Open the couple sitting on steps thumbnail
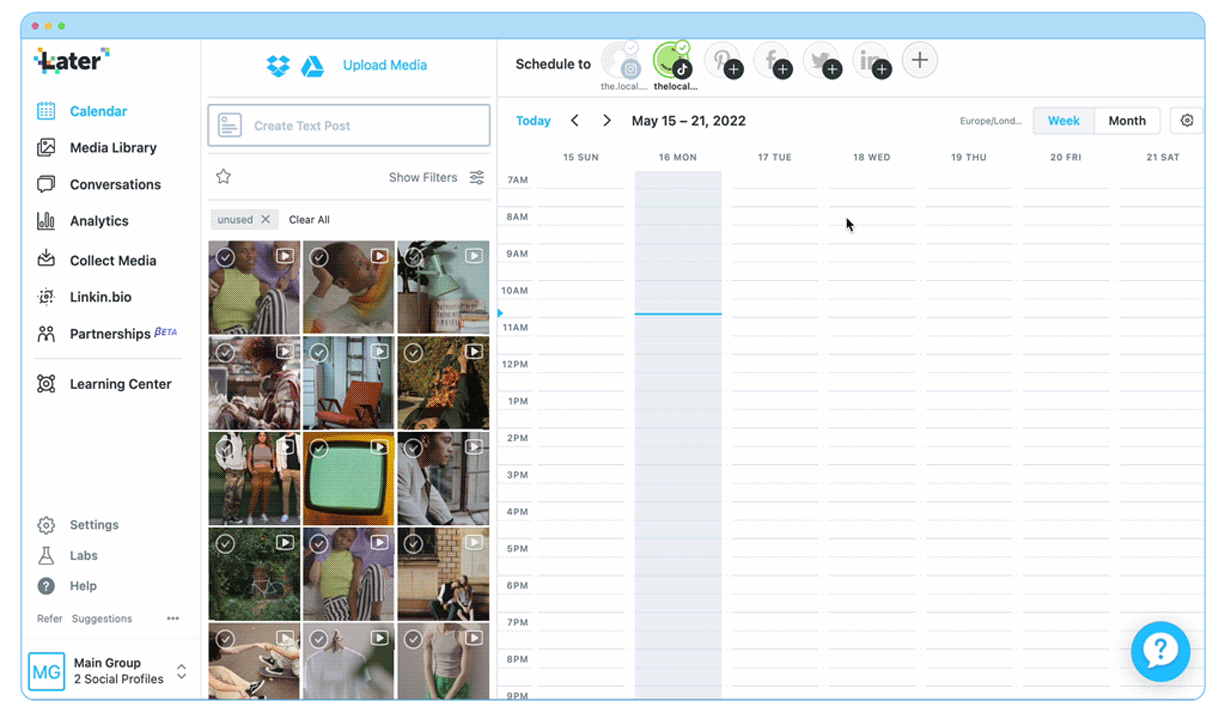Image resolution: width=1225 pixels, height=713 pixels. (x=443, y=574)
